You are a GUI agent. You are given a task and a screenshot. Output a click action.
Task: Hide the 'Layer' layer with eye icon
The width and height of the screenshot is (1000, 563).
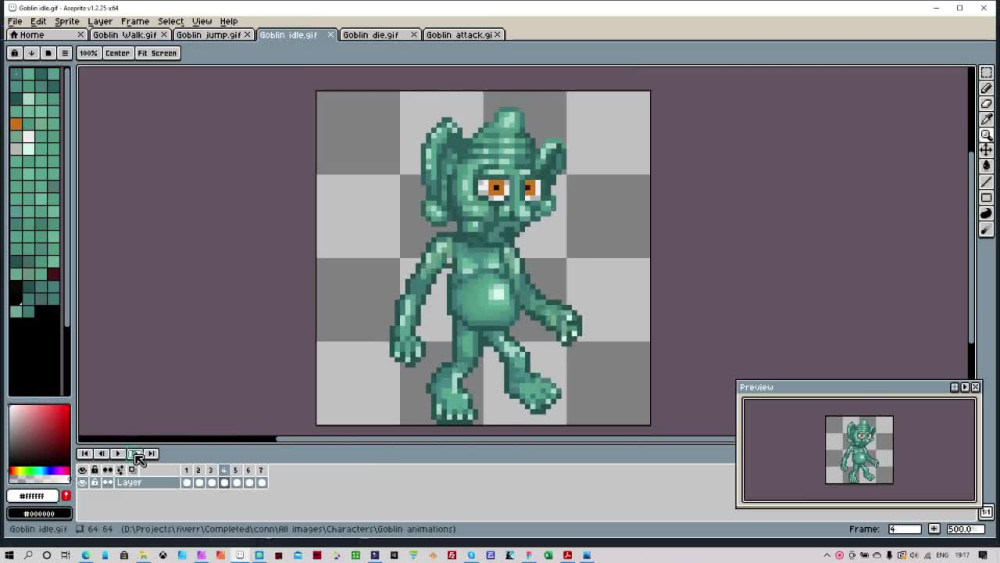point(82,483)
